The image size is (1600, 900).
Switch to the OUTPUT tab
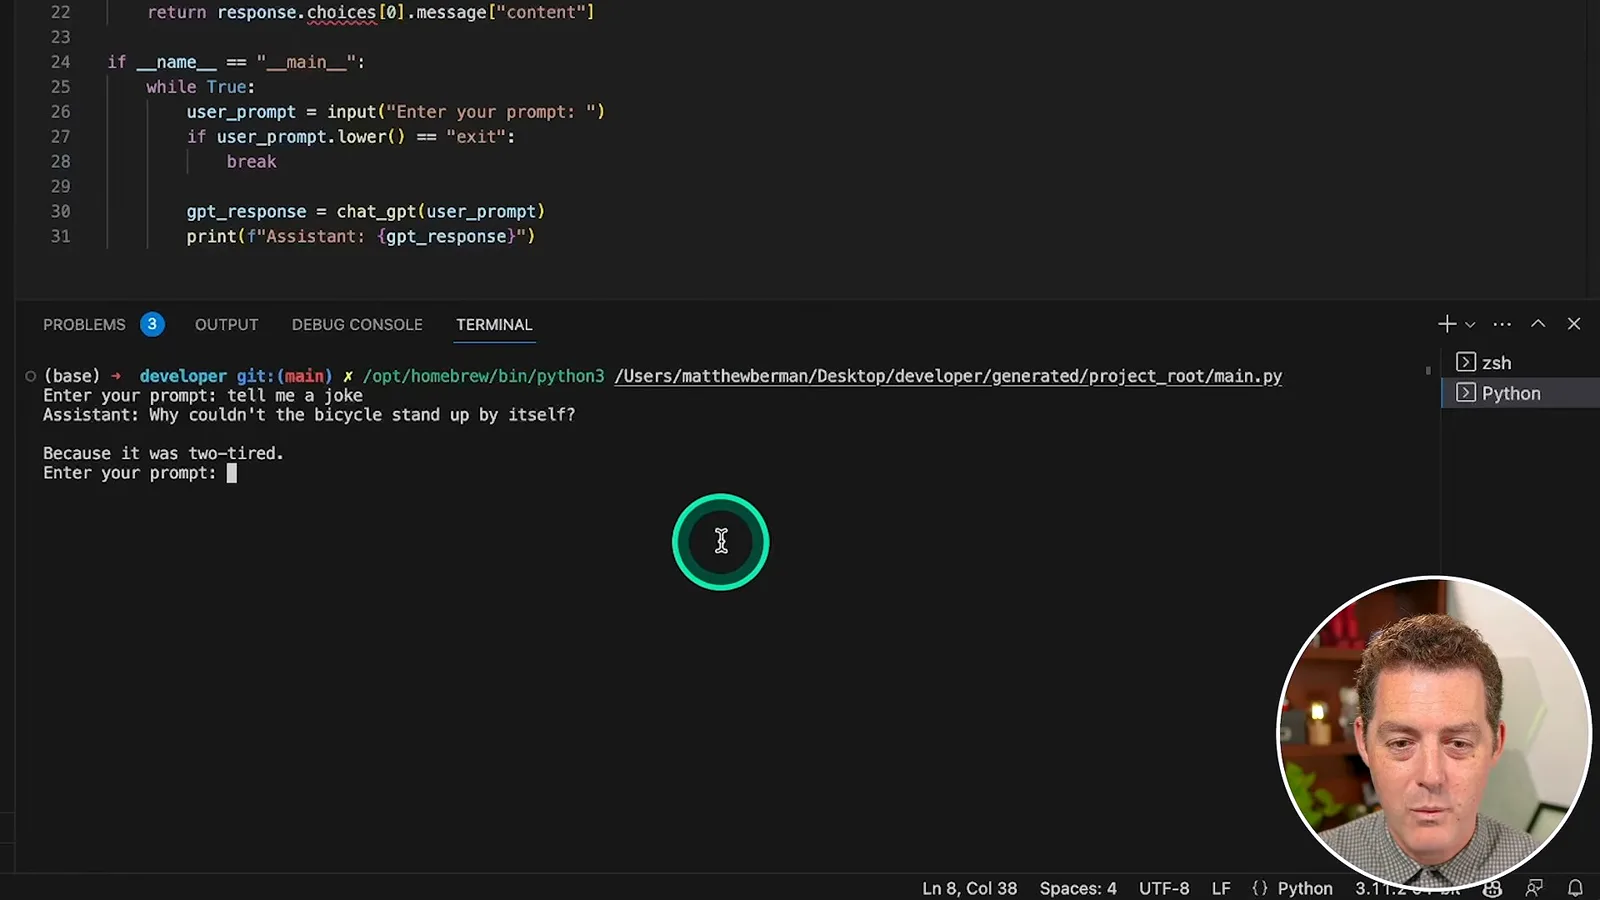[226, 325]
